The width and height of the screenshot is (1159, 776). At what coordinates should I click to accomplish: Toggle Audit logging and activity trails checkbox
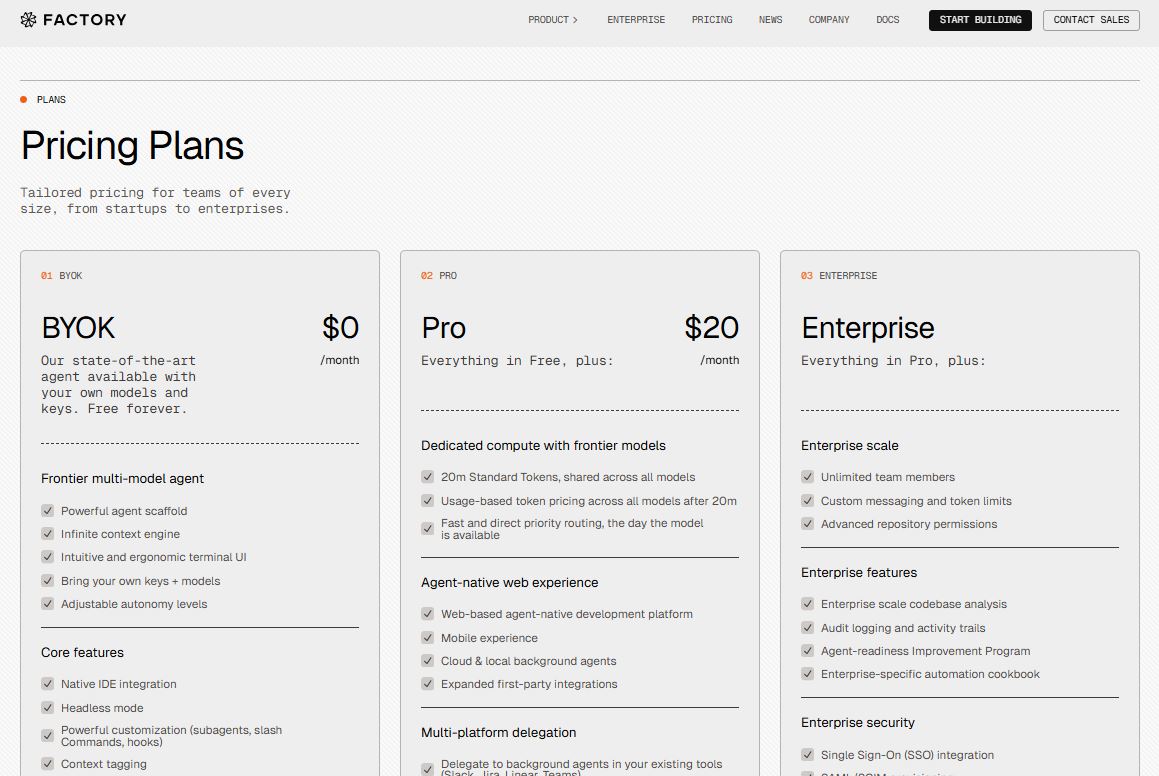tap(807, 628)
